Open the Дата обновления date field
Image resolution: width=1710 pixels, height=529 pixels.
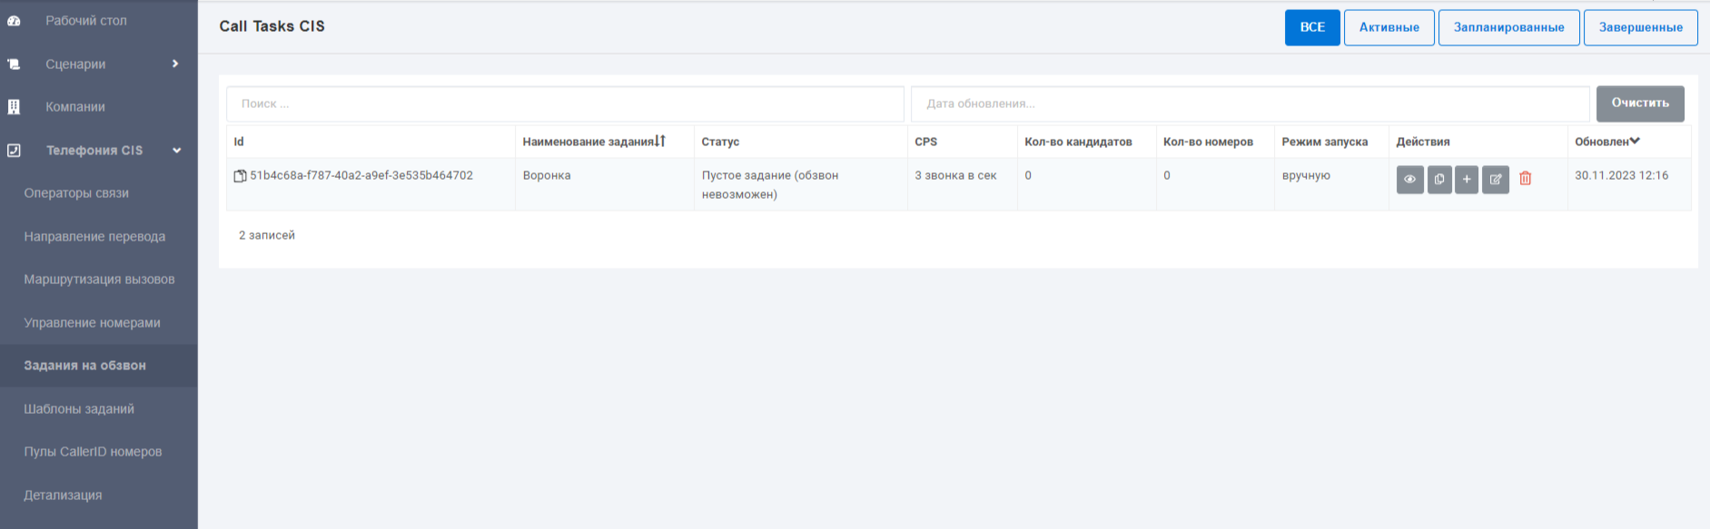[1250, 103]
